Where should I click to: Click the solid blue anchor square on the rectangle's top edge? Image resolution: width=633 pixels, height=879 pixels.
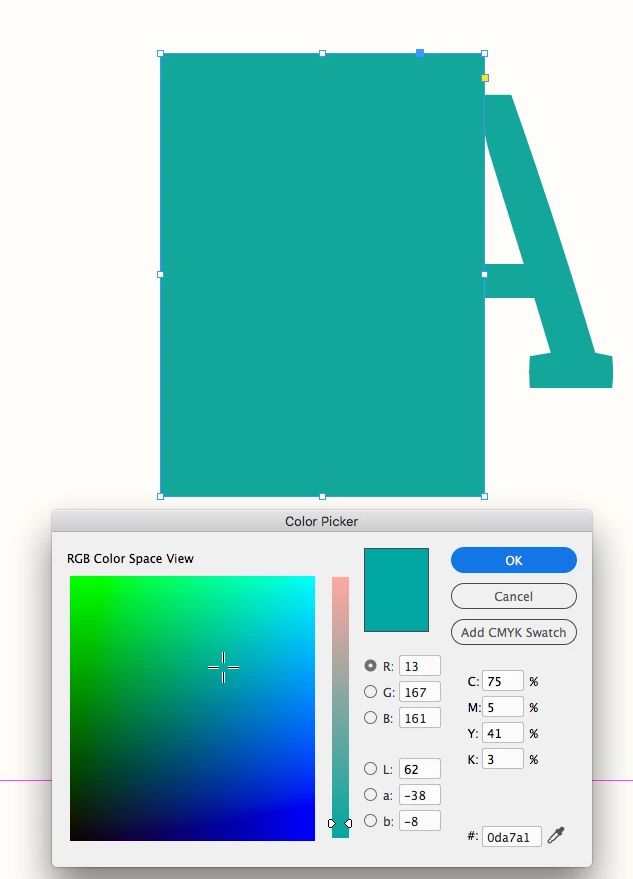coord(420,53)
